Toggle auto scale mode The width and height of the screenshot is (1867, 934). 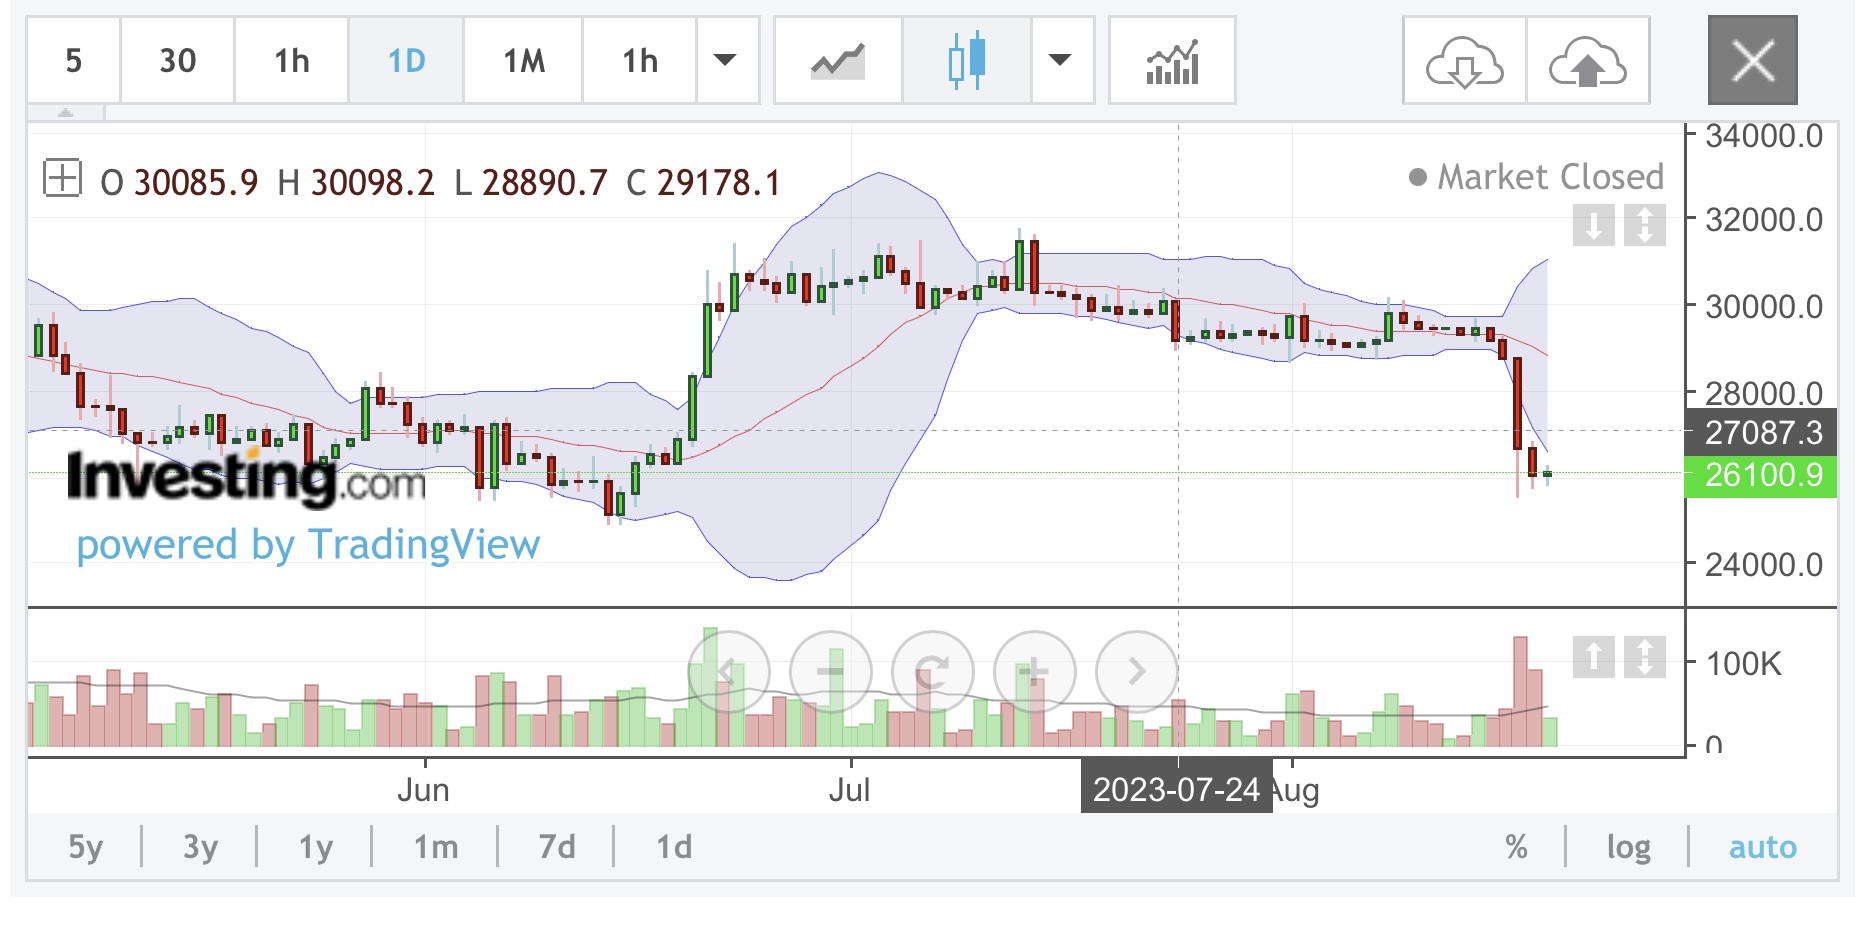[x=1762, y=847]
